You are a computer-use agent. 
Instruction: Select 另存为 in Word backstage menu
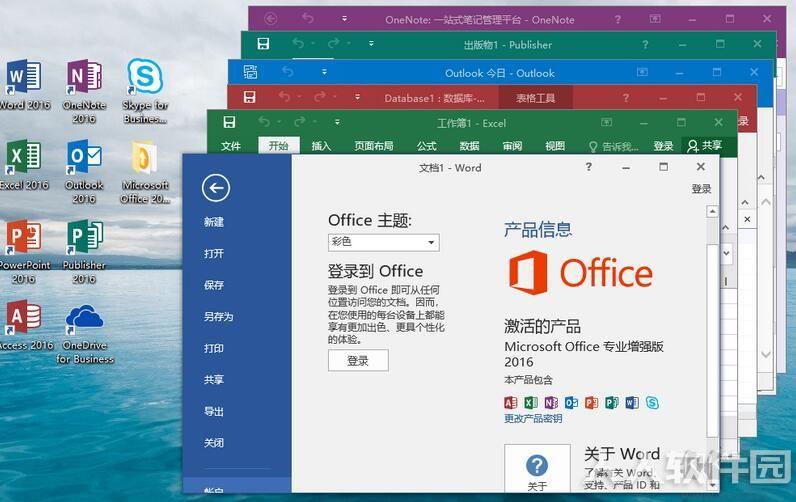[218, 316]
